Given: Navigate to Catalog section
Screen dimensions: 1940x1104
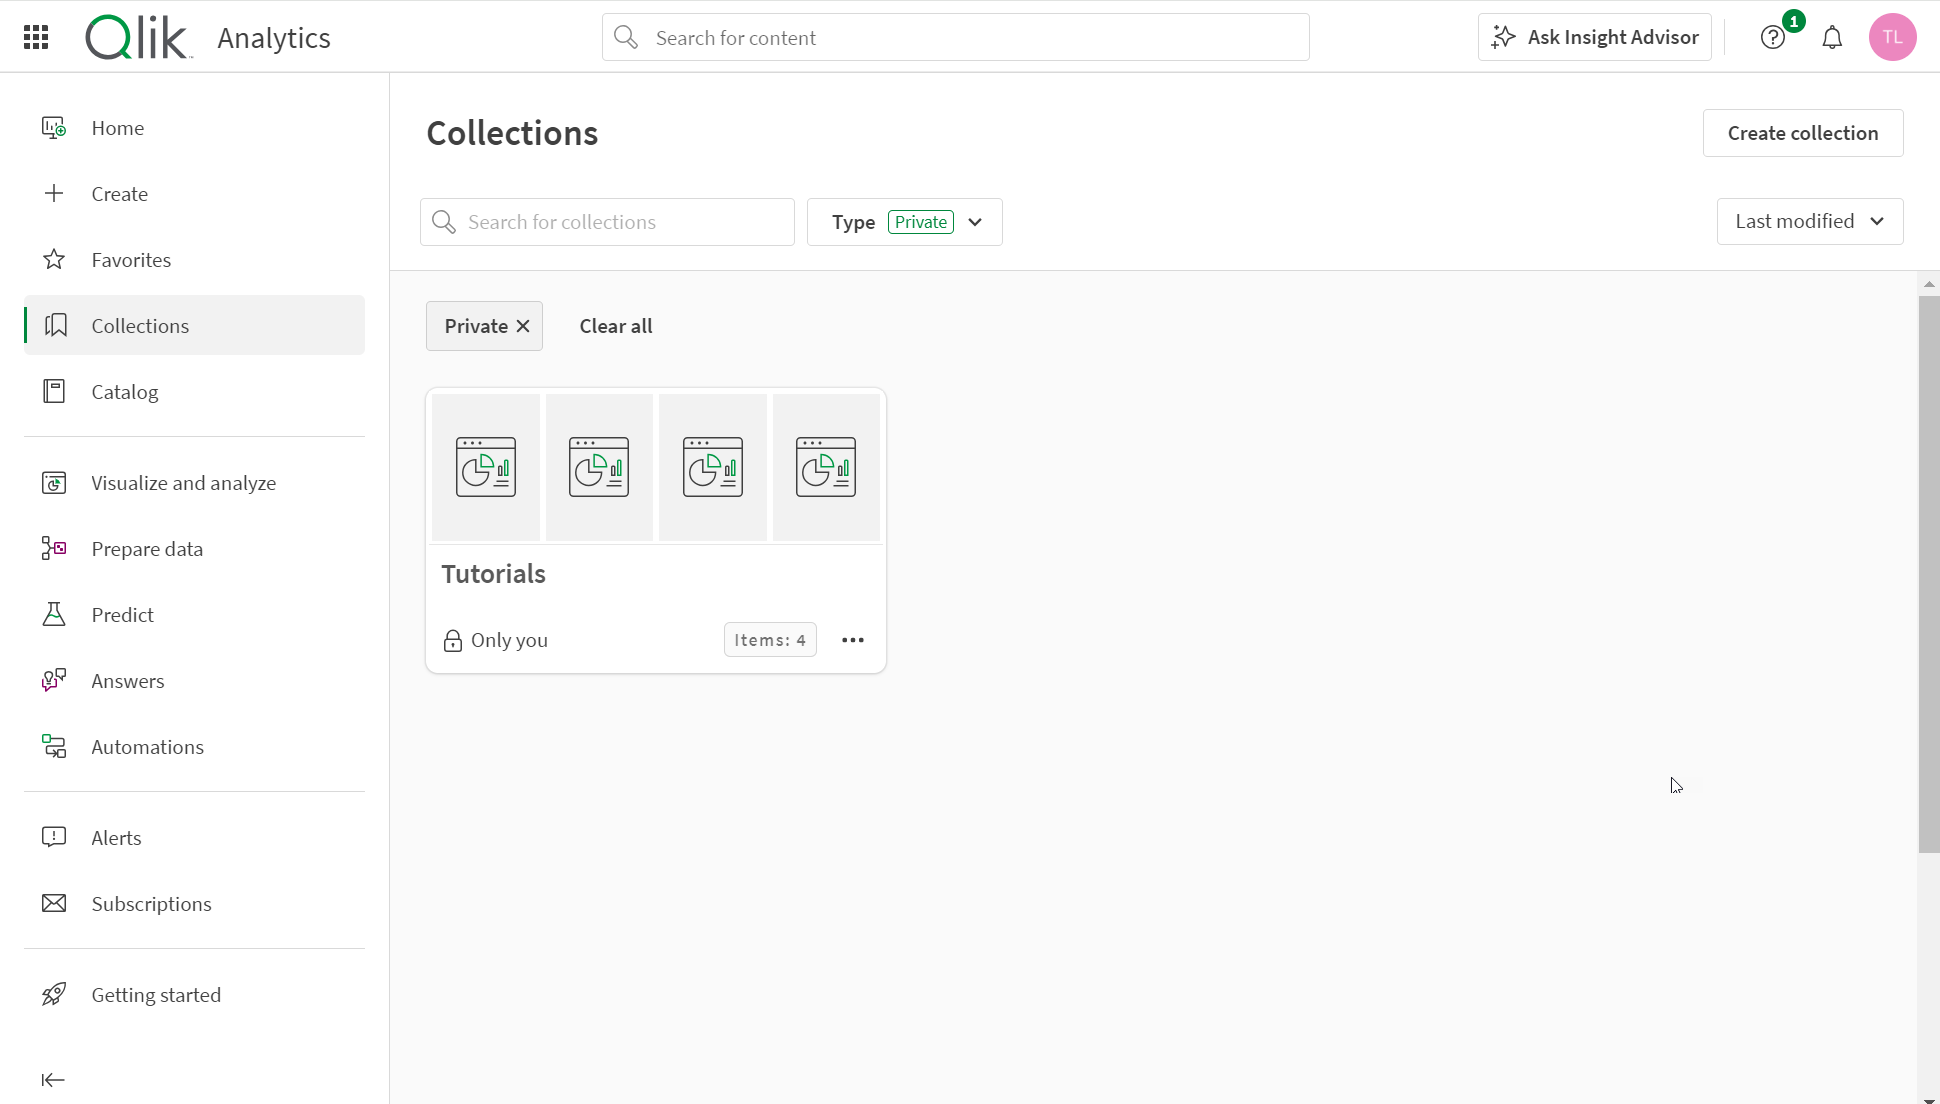Looking at the screenshot, I should pyautogui.click(x=124, y=392).
